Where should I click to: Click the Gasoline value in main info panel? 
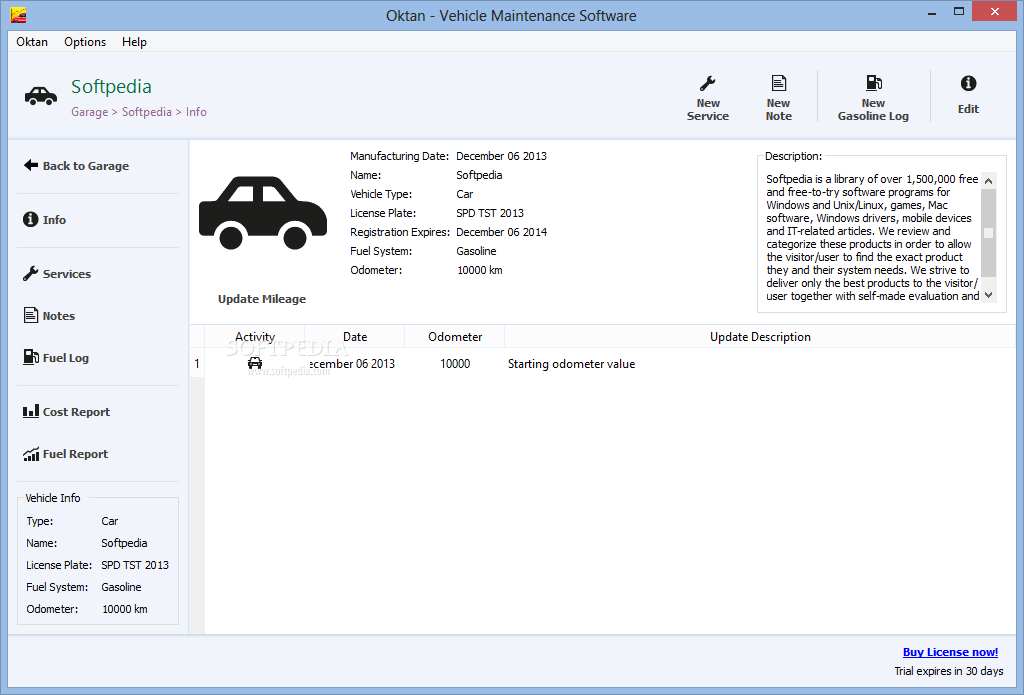coord(476,251)
